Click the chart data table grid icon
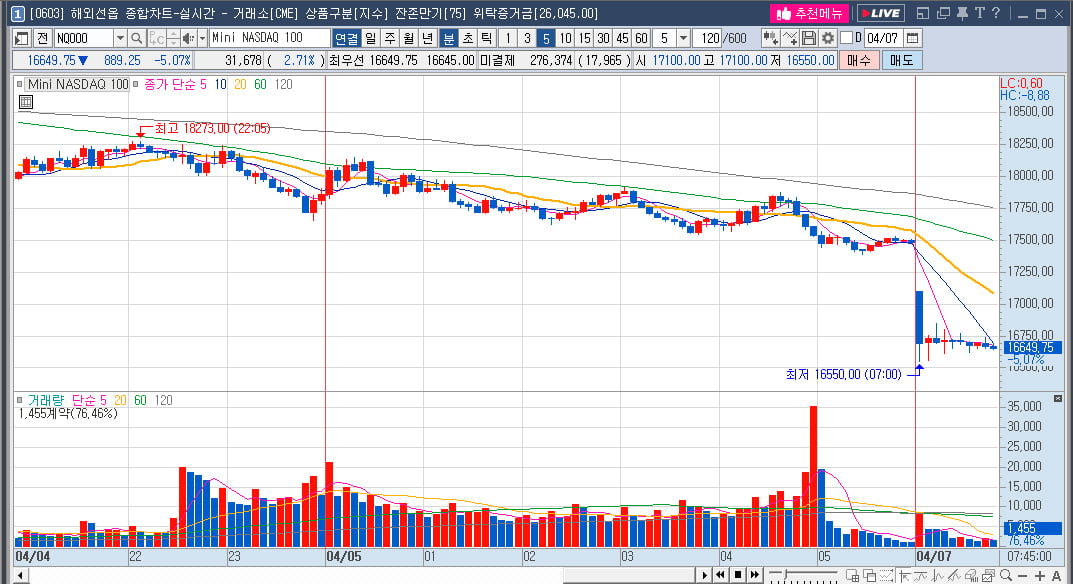 (26, 102)
